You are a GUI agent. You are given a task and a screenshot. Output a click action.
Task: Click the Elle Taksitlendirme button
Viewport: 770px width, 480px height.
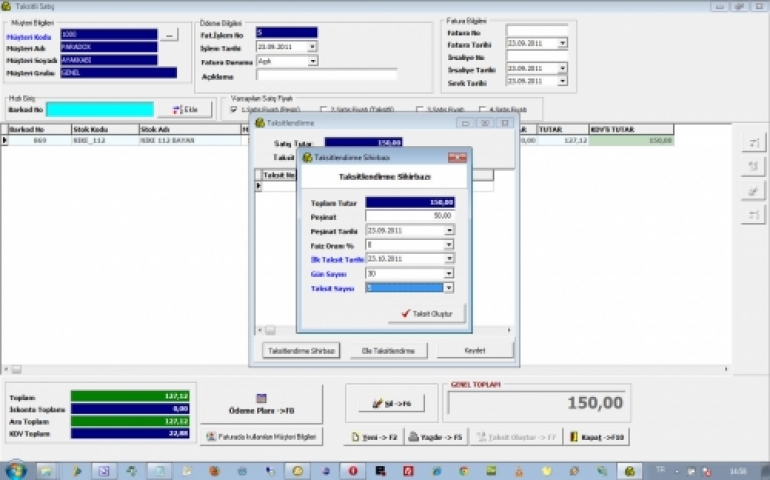coord(394,351)
